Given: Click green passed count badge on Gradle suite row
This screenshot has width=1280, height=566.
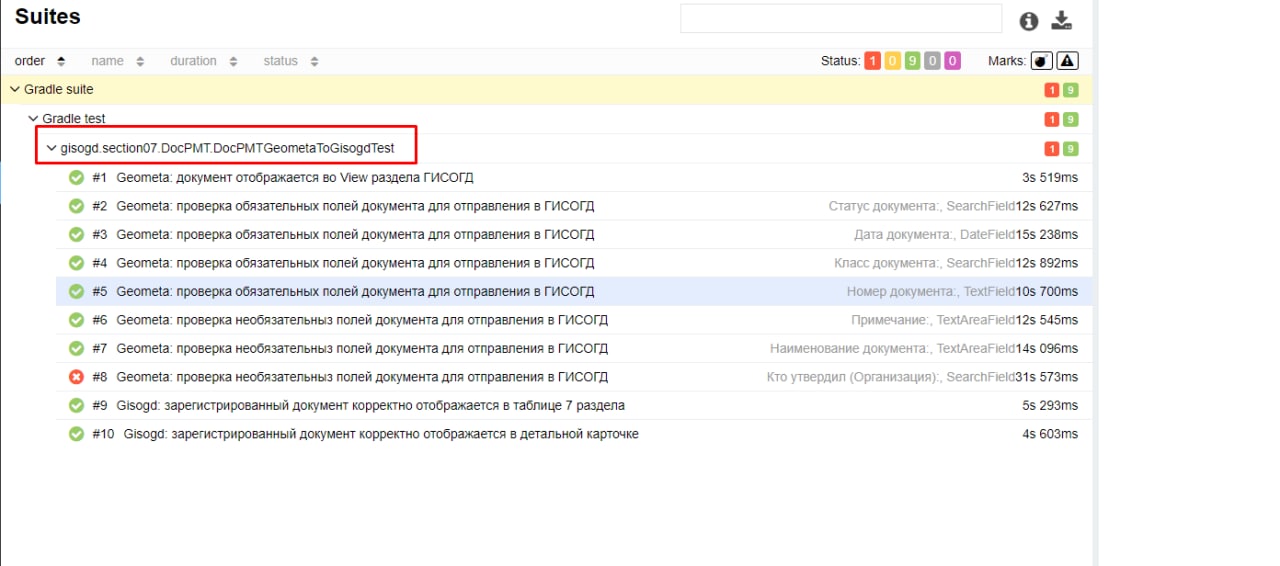Looking at the screenshot, I should click(x=1071, y=90).
